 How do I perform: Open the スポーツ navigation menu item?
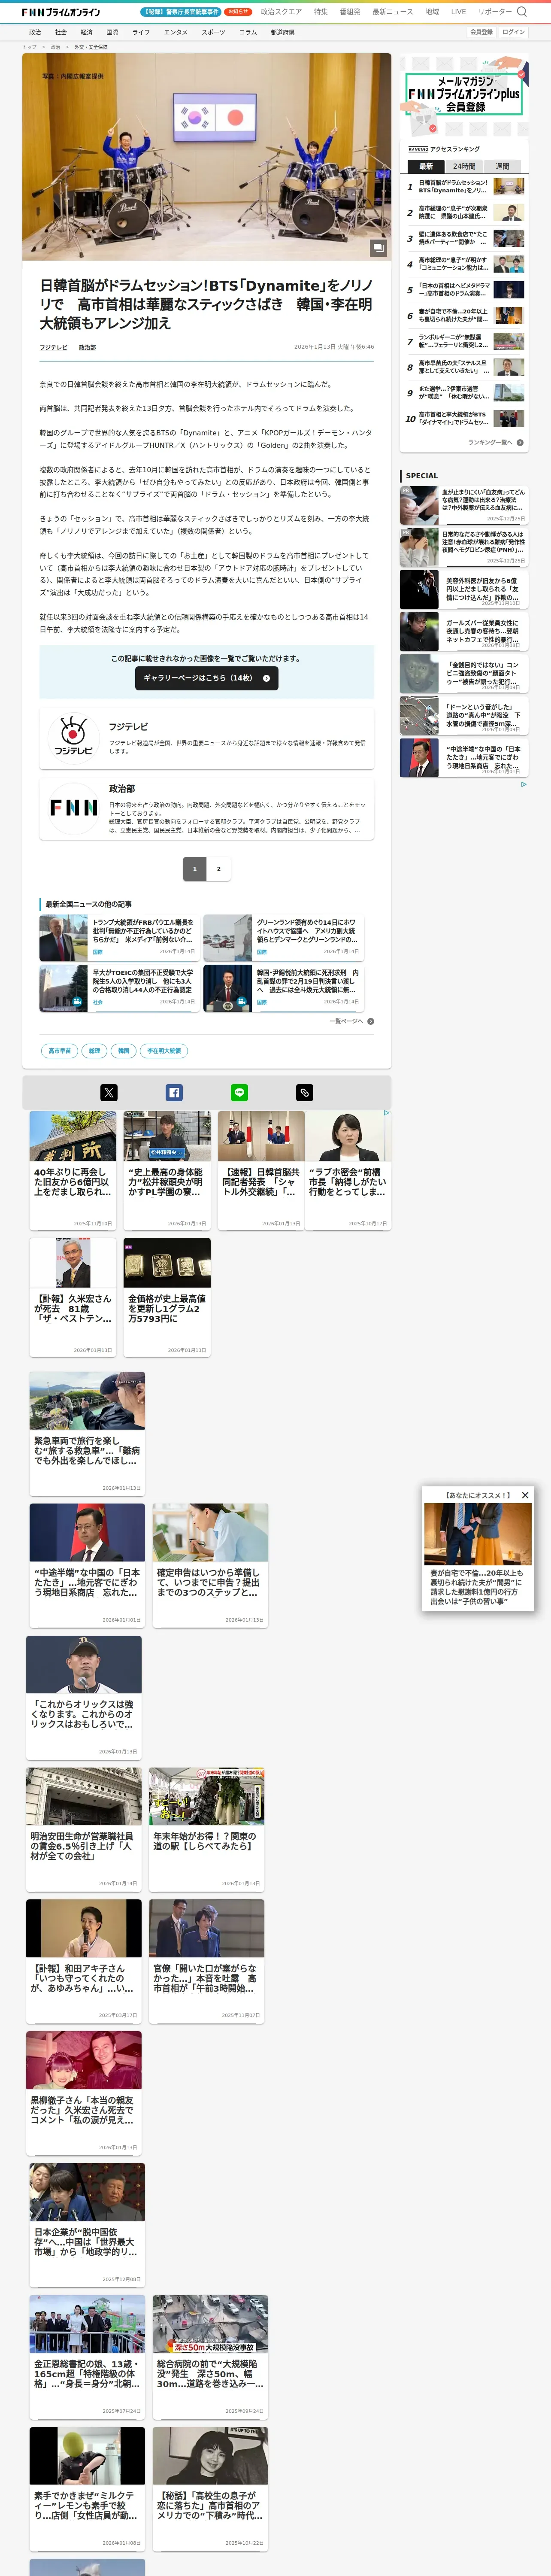[213, 32]
